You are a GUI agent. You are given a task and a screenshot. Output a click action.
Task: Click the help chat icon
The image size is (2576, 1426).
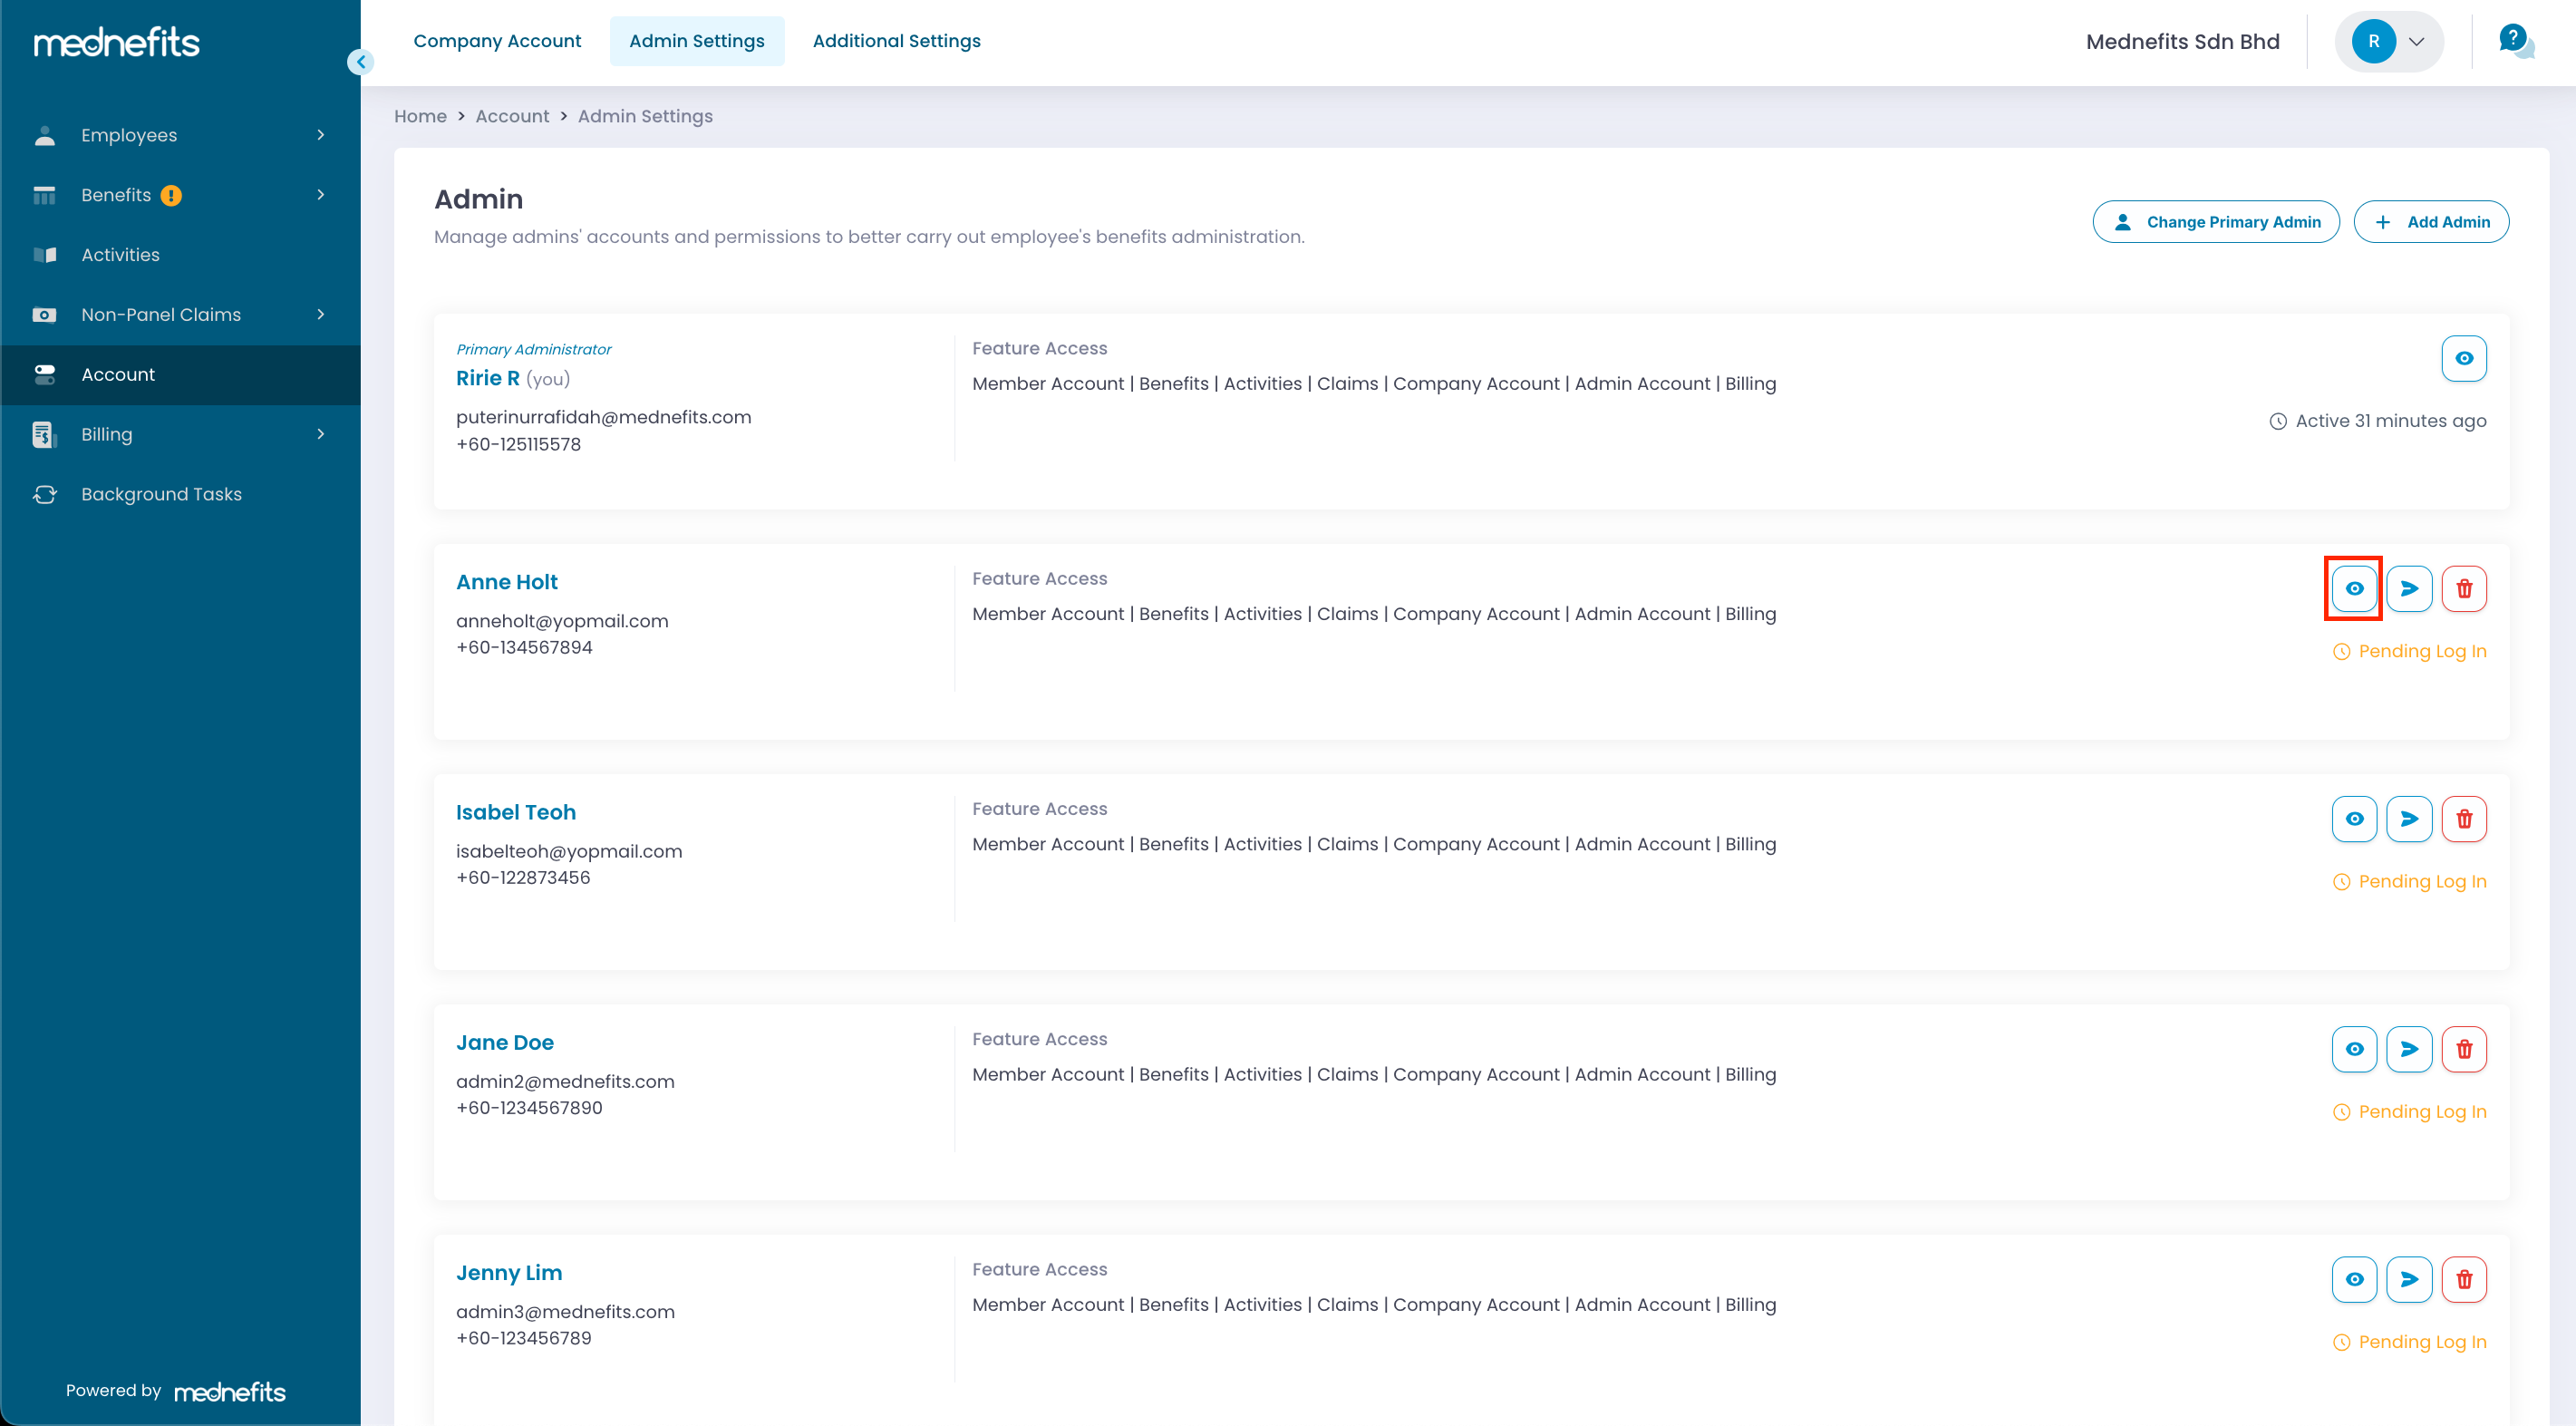pos(2514,41)
